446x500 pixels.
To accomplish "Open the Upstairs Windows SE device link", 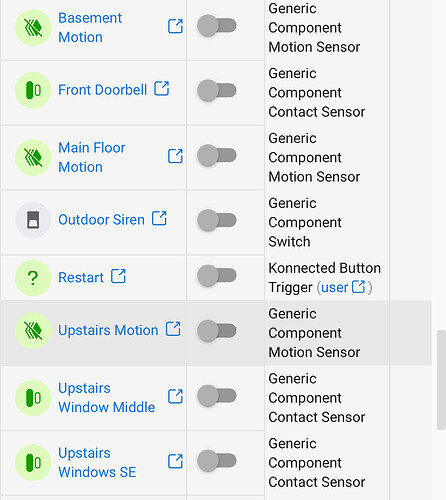I will click(97, 463).
